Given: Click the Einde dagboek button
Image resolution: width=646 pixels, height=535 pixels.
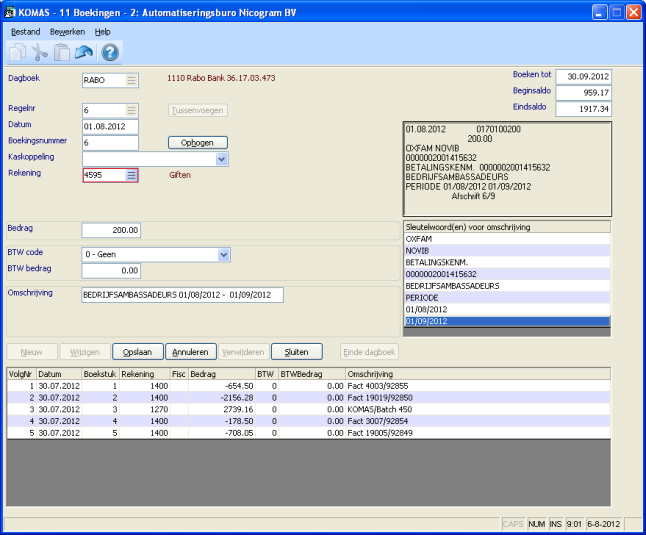Looking at the screenshot, I should pos(369,352).
